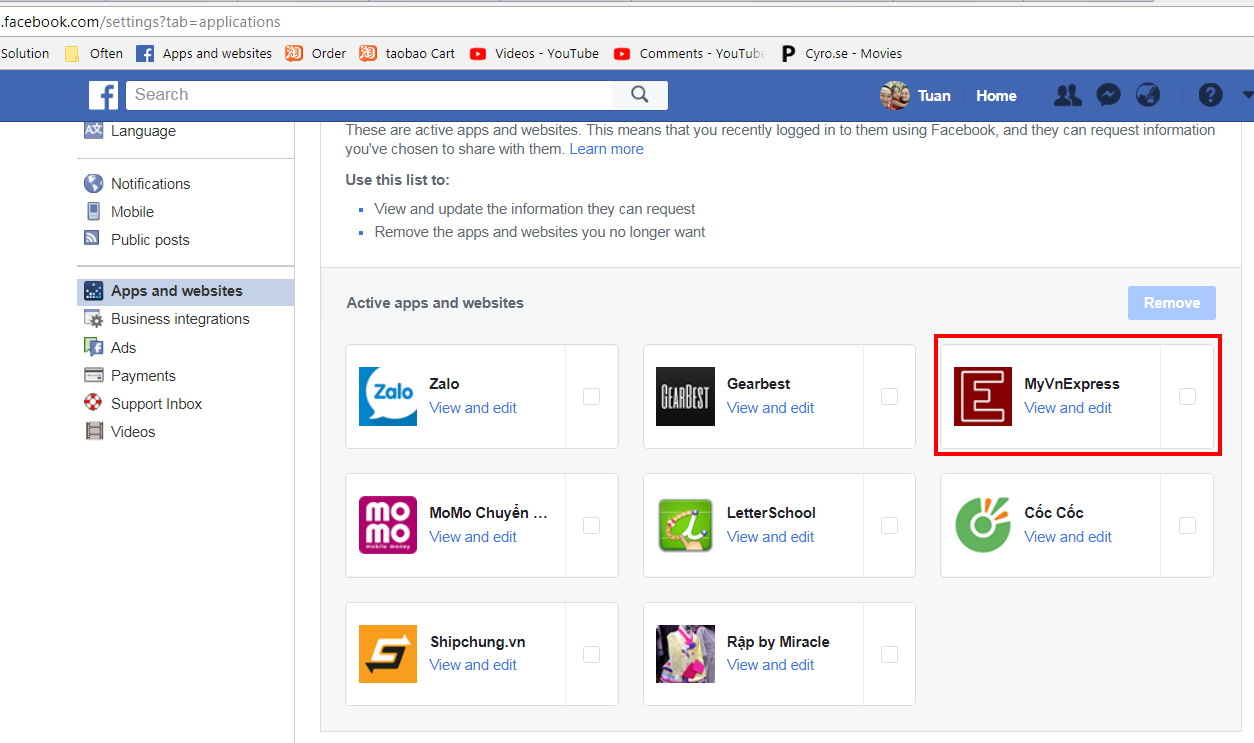The height and width of the screenshot is (743, 1254).
Task: Click the Rập by Miracle app thumbnail
Action: click(685, 654)
